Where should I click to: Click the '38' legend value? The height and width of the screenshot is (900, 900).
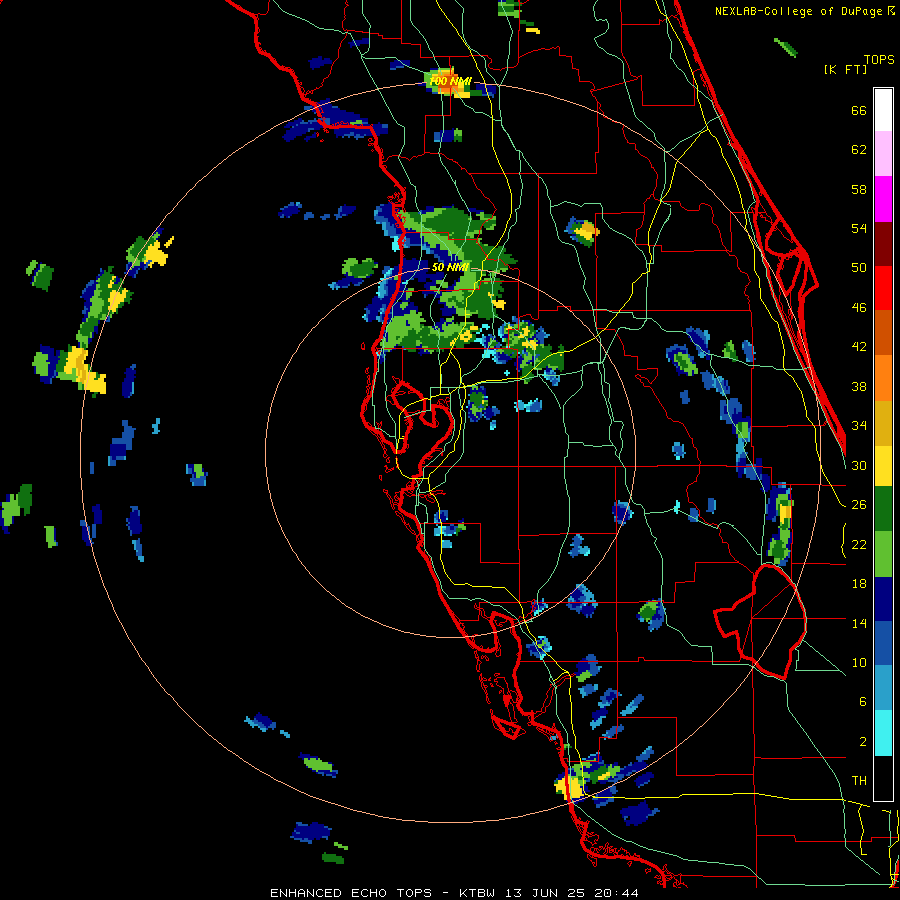pyautogui.click(x=859, y=386)
